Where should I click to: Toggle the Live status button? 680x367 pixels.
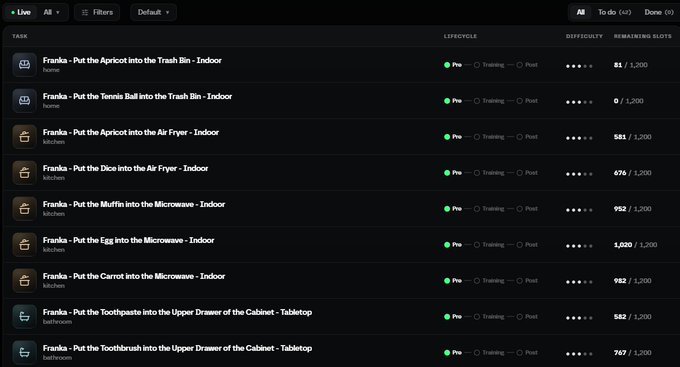21,12
